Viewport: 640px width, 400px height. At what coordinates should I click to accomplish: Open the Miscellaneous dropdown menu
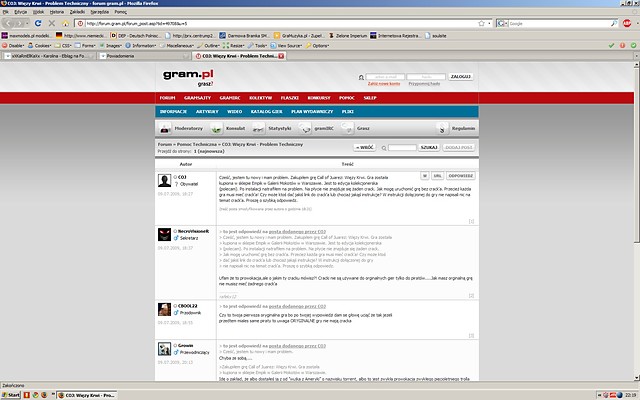click(177, 46)
